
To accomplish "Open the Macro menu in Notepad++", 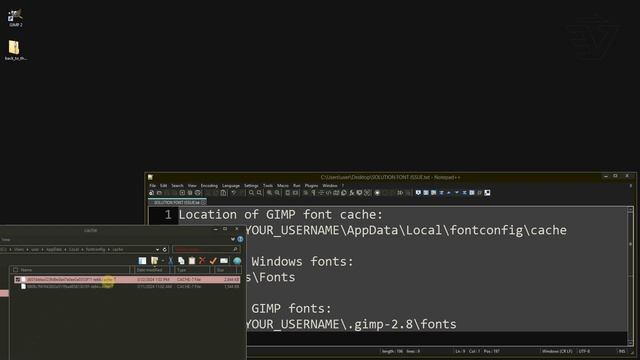I will 283,186.
